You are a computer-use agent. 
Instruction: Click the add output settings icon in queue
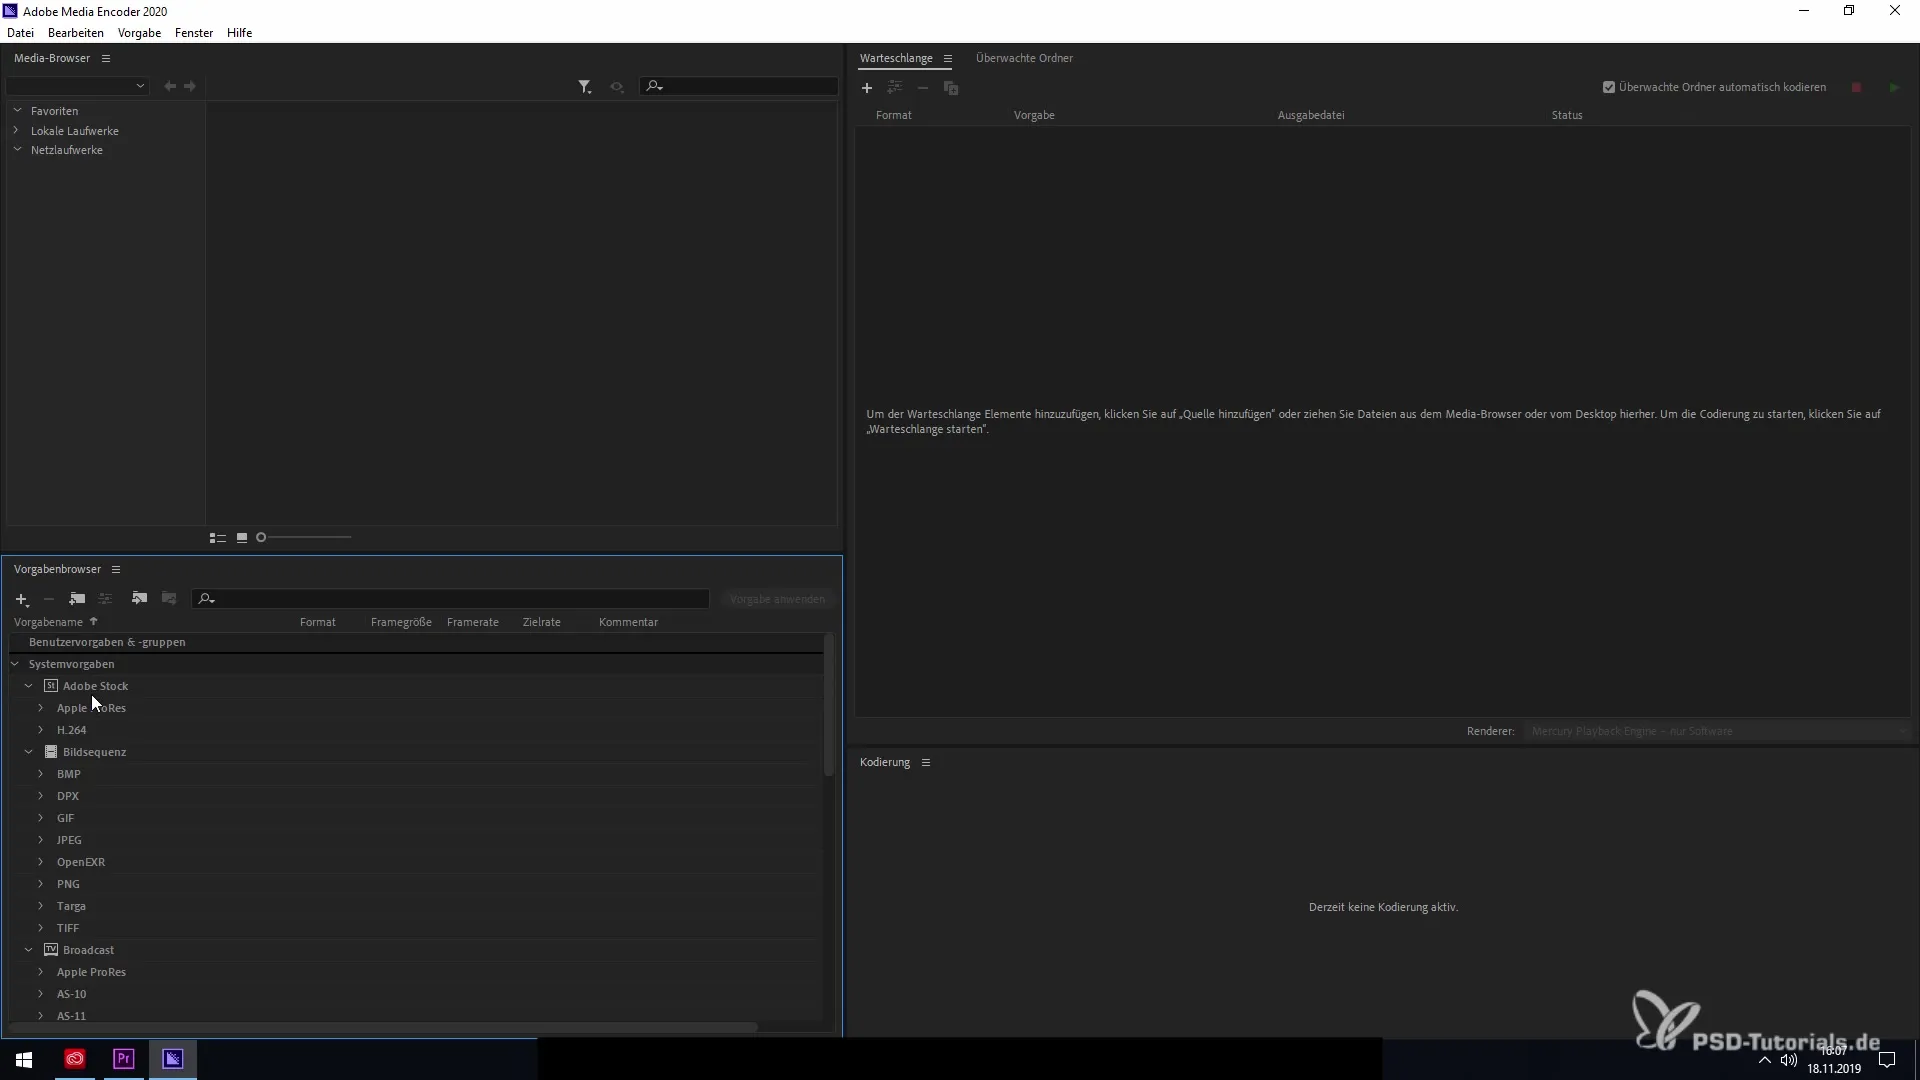895,88
